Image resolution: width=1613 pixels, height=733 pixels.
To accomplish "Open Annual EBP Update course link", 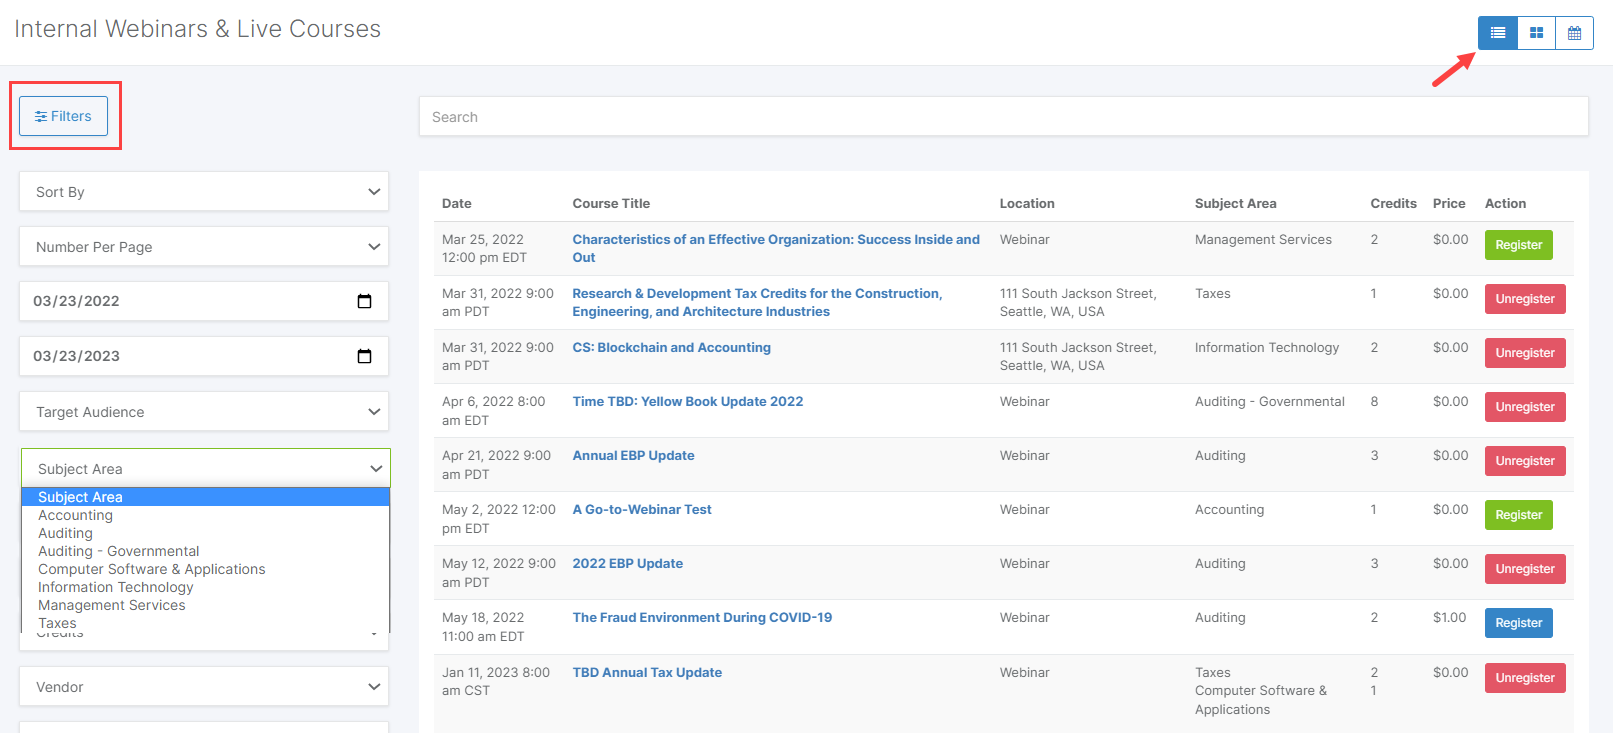I will click(x=633, y=455).
